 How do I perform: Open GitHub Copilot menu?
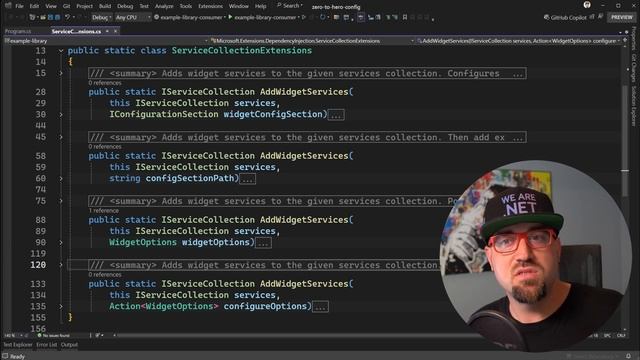(x=565, y=17)
